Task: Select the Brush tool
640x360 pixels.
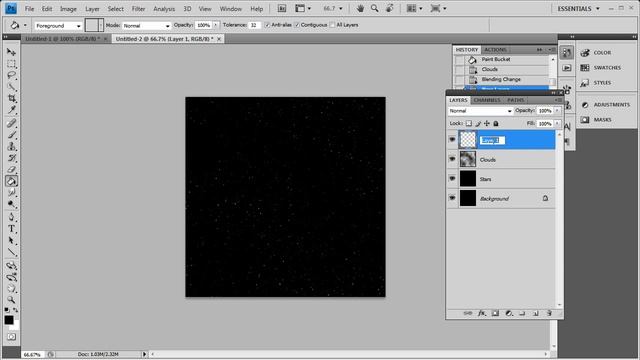Action: click(11, 135)
